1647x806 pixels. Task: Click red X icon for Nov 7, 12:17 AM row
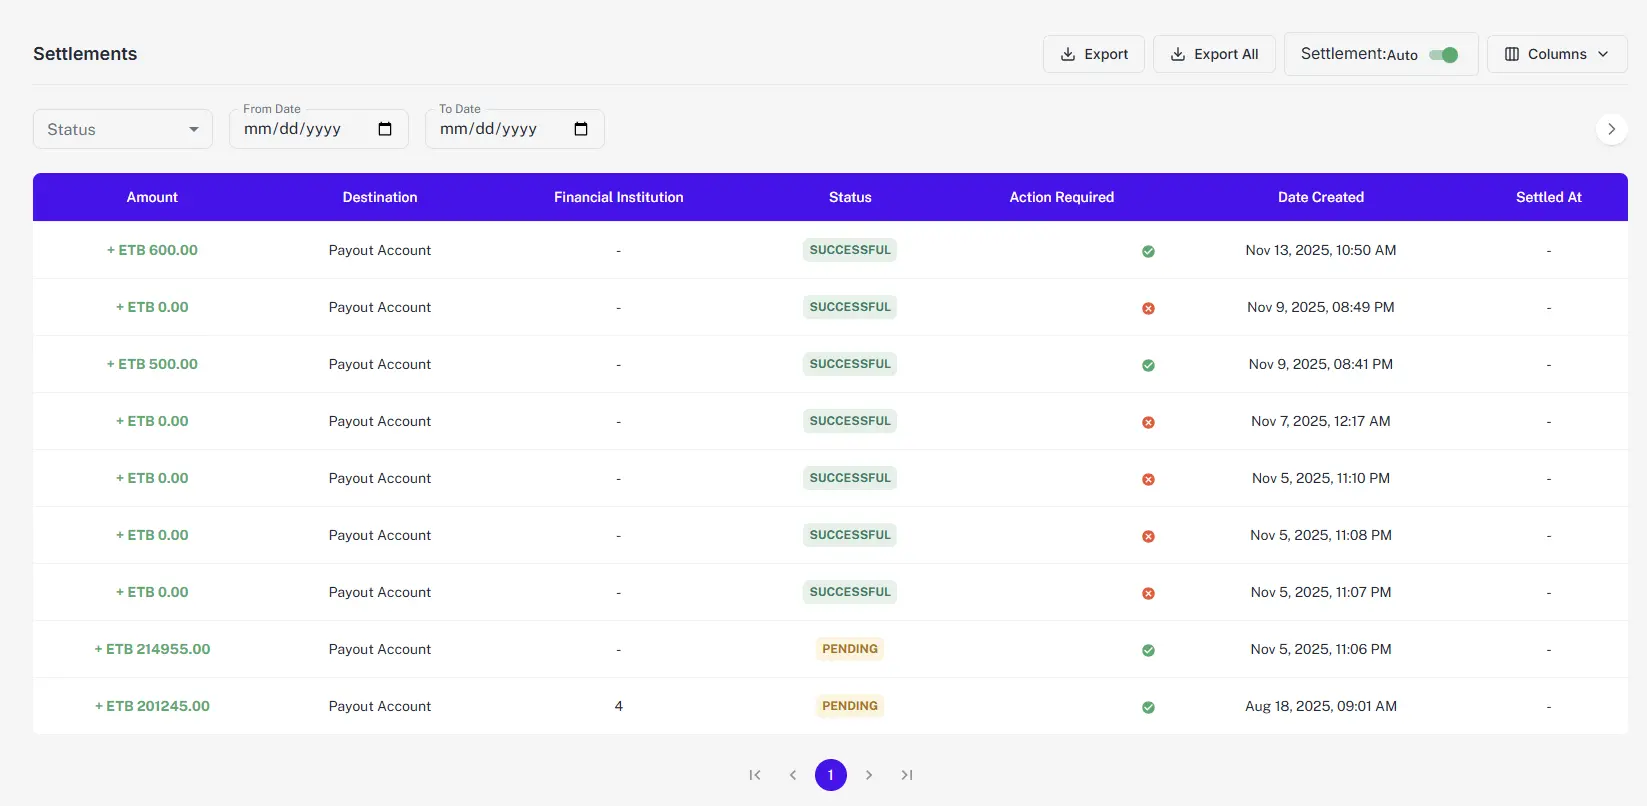pyautogui.click(x=1148, y=422)
